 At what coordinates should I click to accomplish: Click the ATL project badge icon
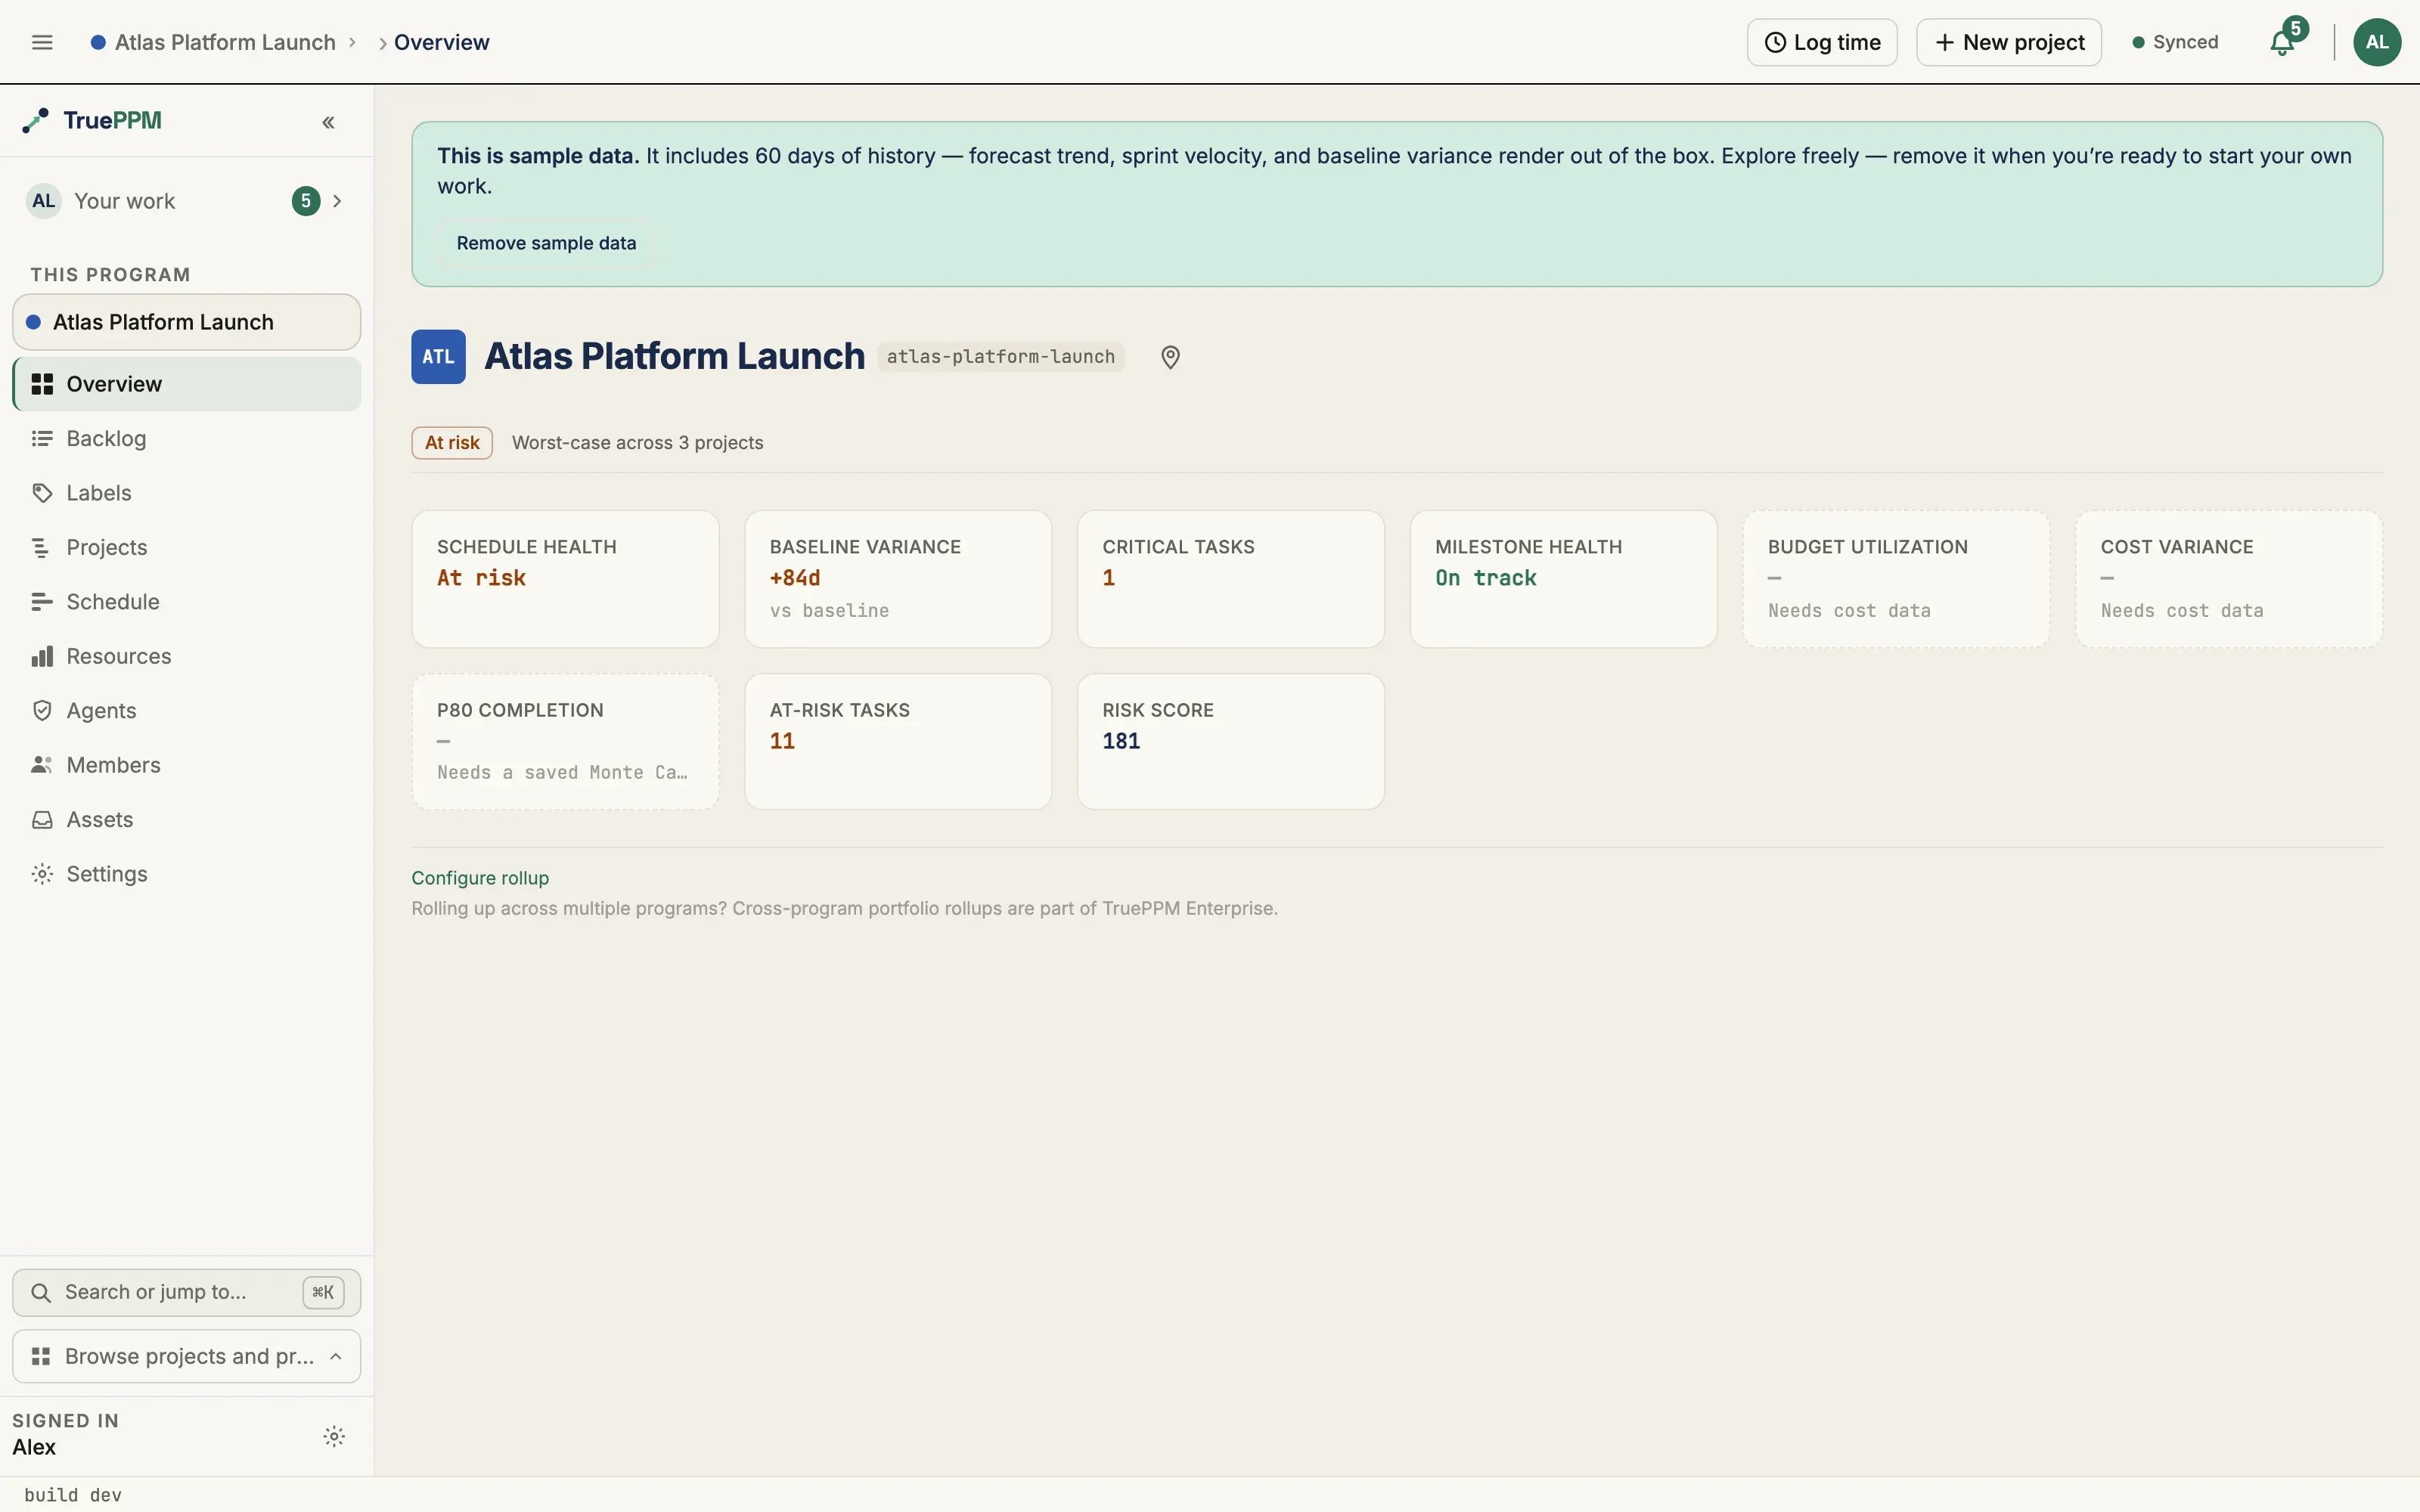click(x=438, y=357)
